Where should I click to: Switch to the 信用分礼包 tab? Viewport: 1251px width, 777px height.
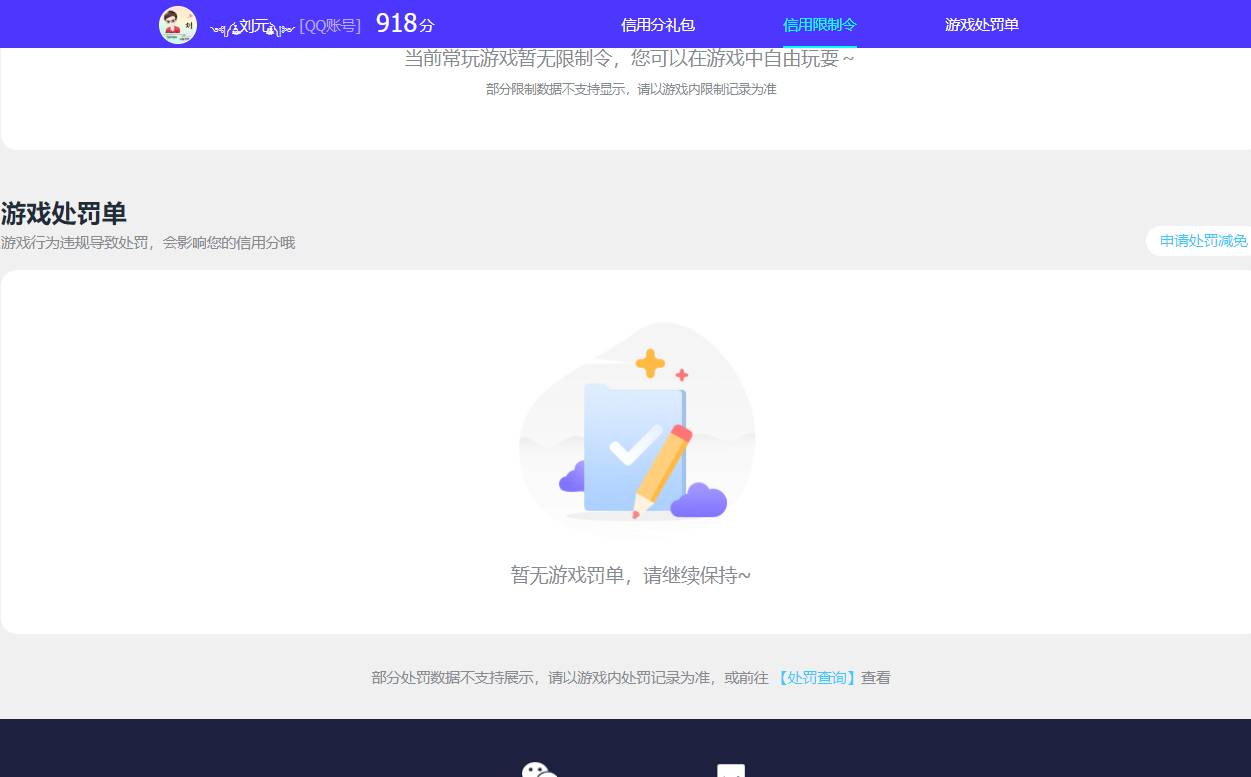point(657,23)
